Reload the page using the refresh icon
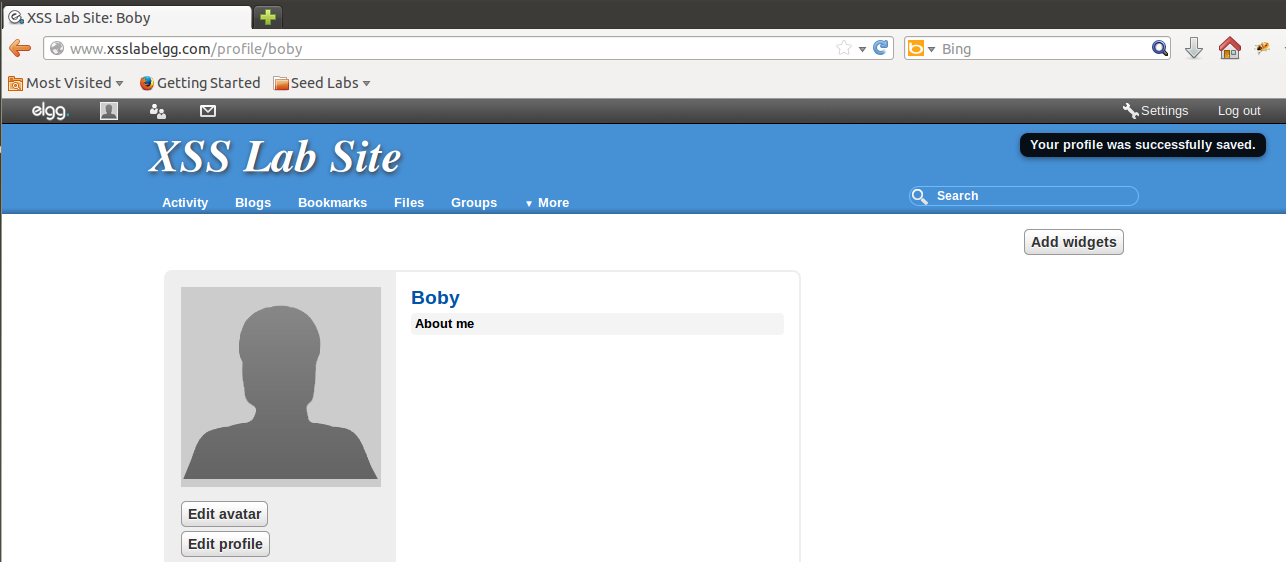This screenshot has width=1286, height=562. pyautogui.click(x=881, y=48)
